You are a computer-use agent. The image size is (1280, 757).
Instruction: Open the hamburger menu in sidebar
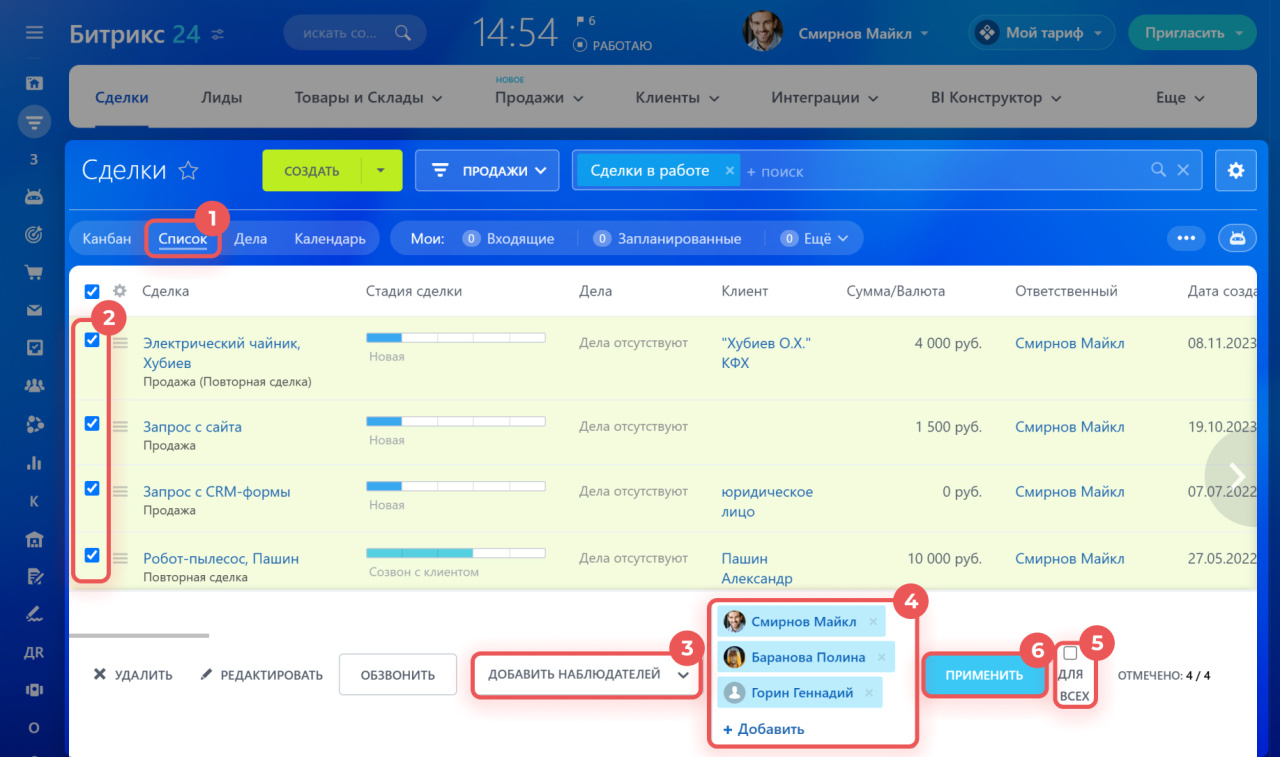click(x=34, y=33)
